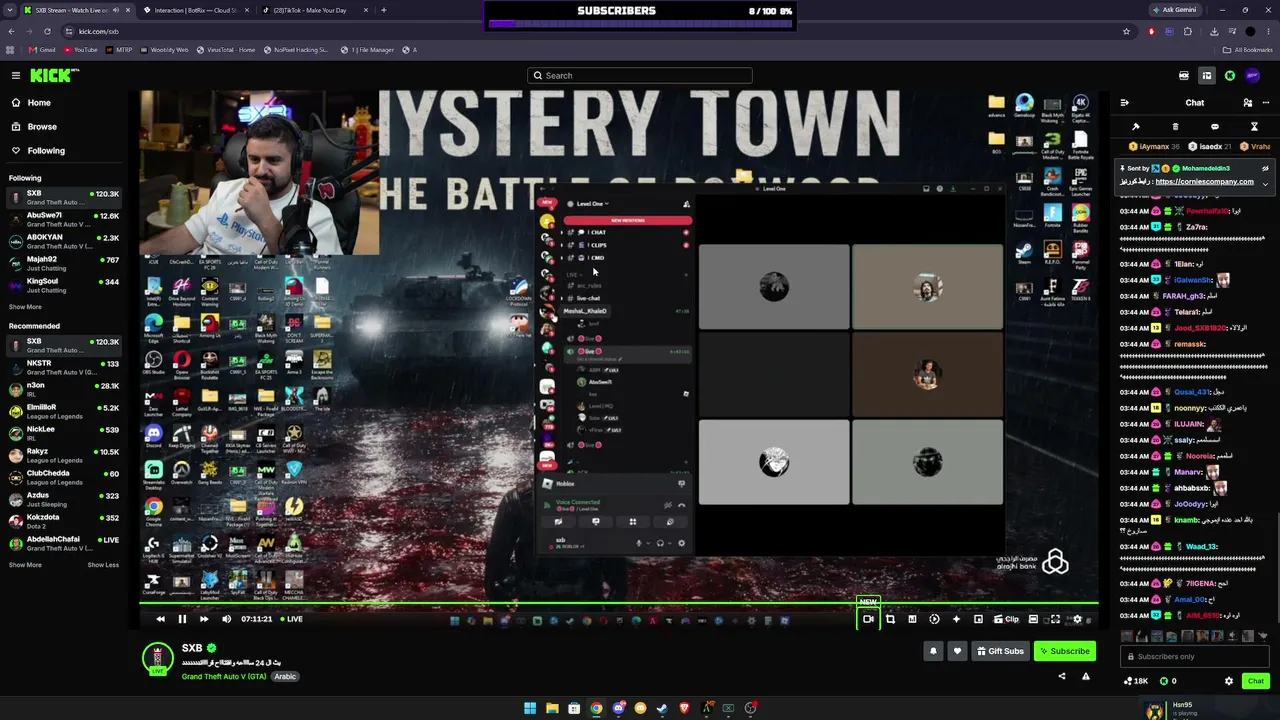This screenshot has height=720, width=1280.
Task: Click the Clip button
Action: click(x=1005, y=619)
